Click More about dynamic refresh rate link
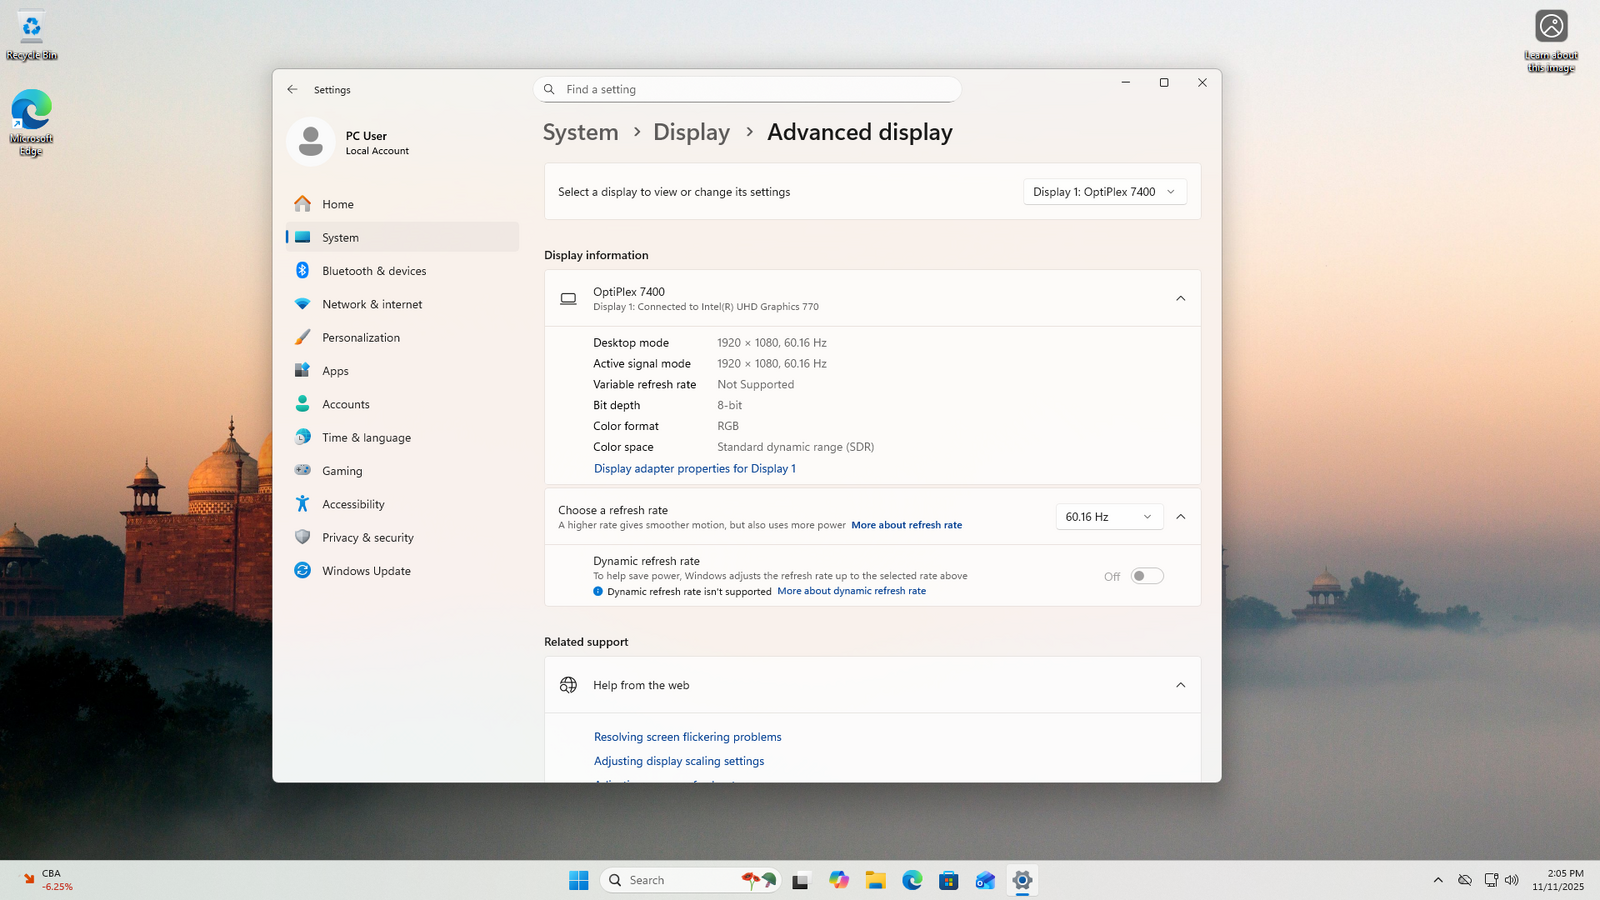Image resolution: width=1600 pixels, height=900 pixels. (x=851, y=591)
